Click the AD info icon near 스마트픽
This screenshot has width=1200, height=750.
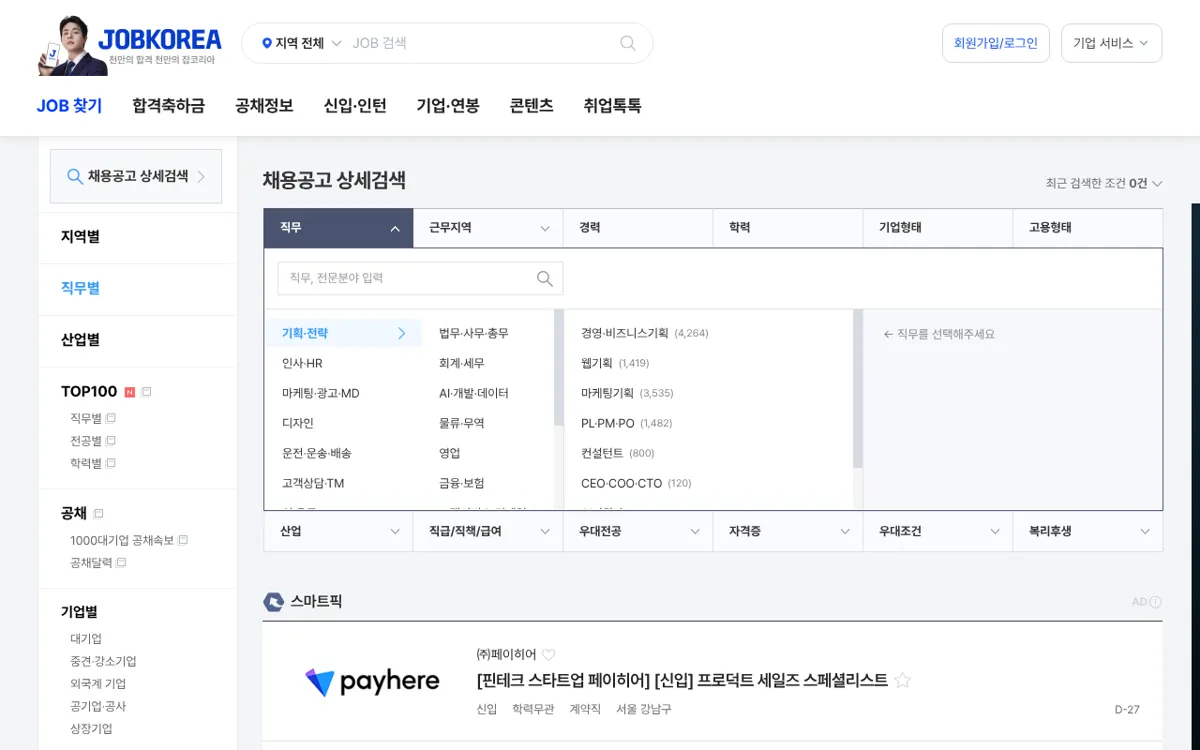point(1155,602)
